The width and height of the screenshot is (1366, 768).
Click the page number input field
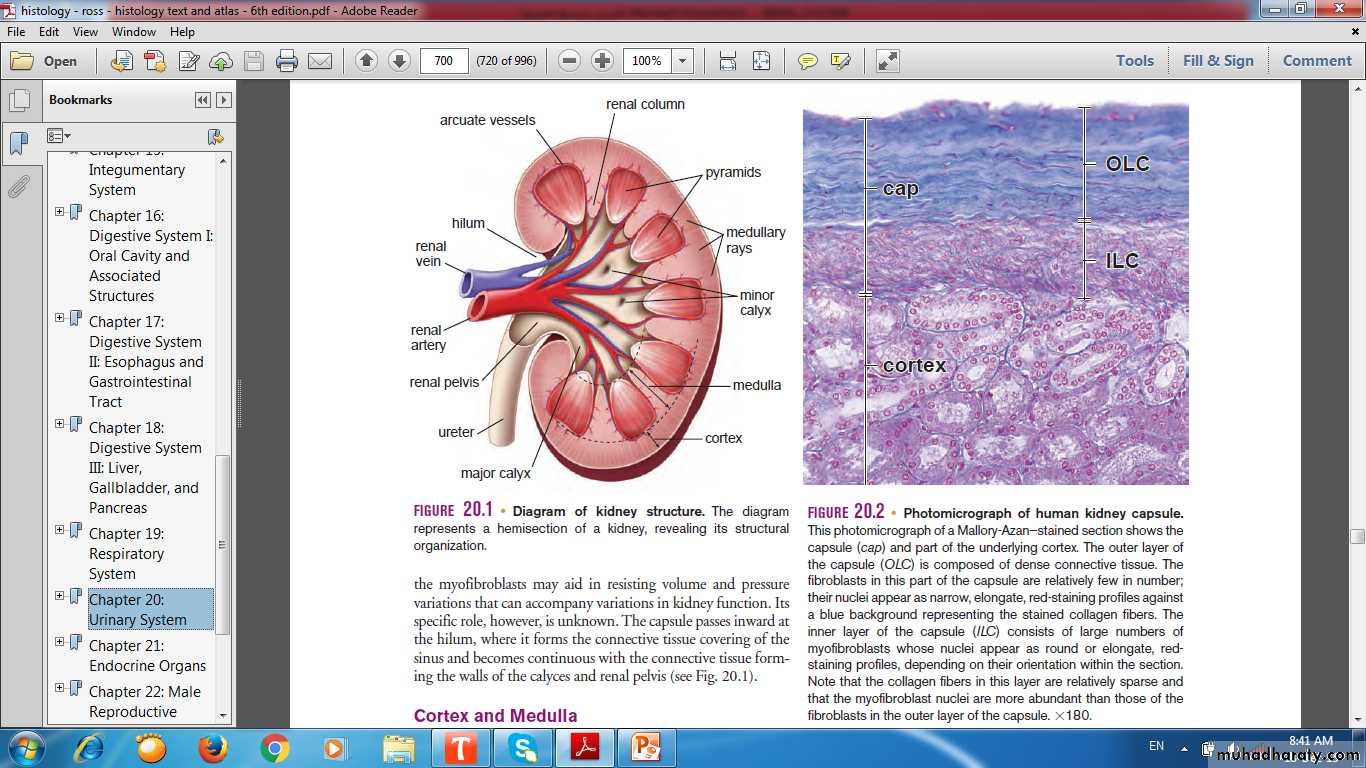point(444,61)
